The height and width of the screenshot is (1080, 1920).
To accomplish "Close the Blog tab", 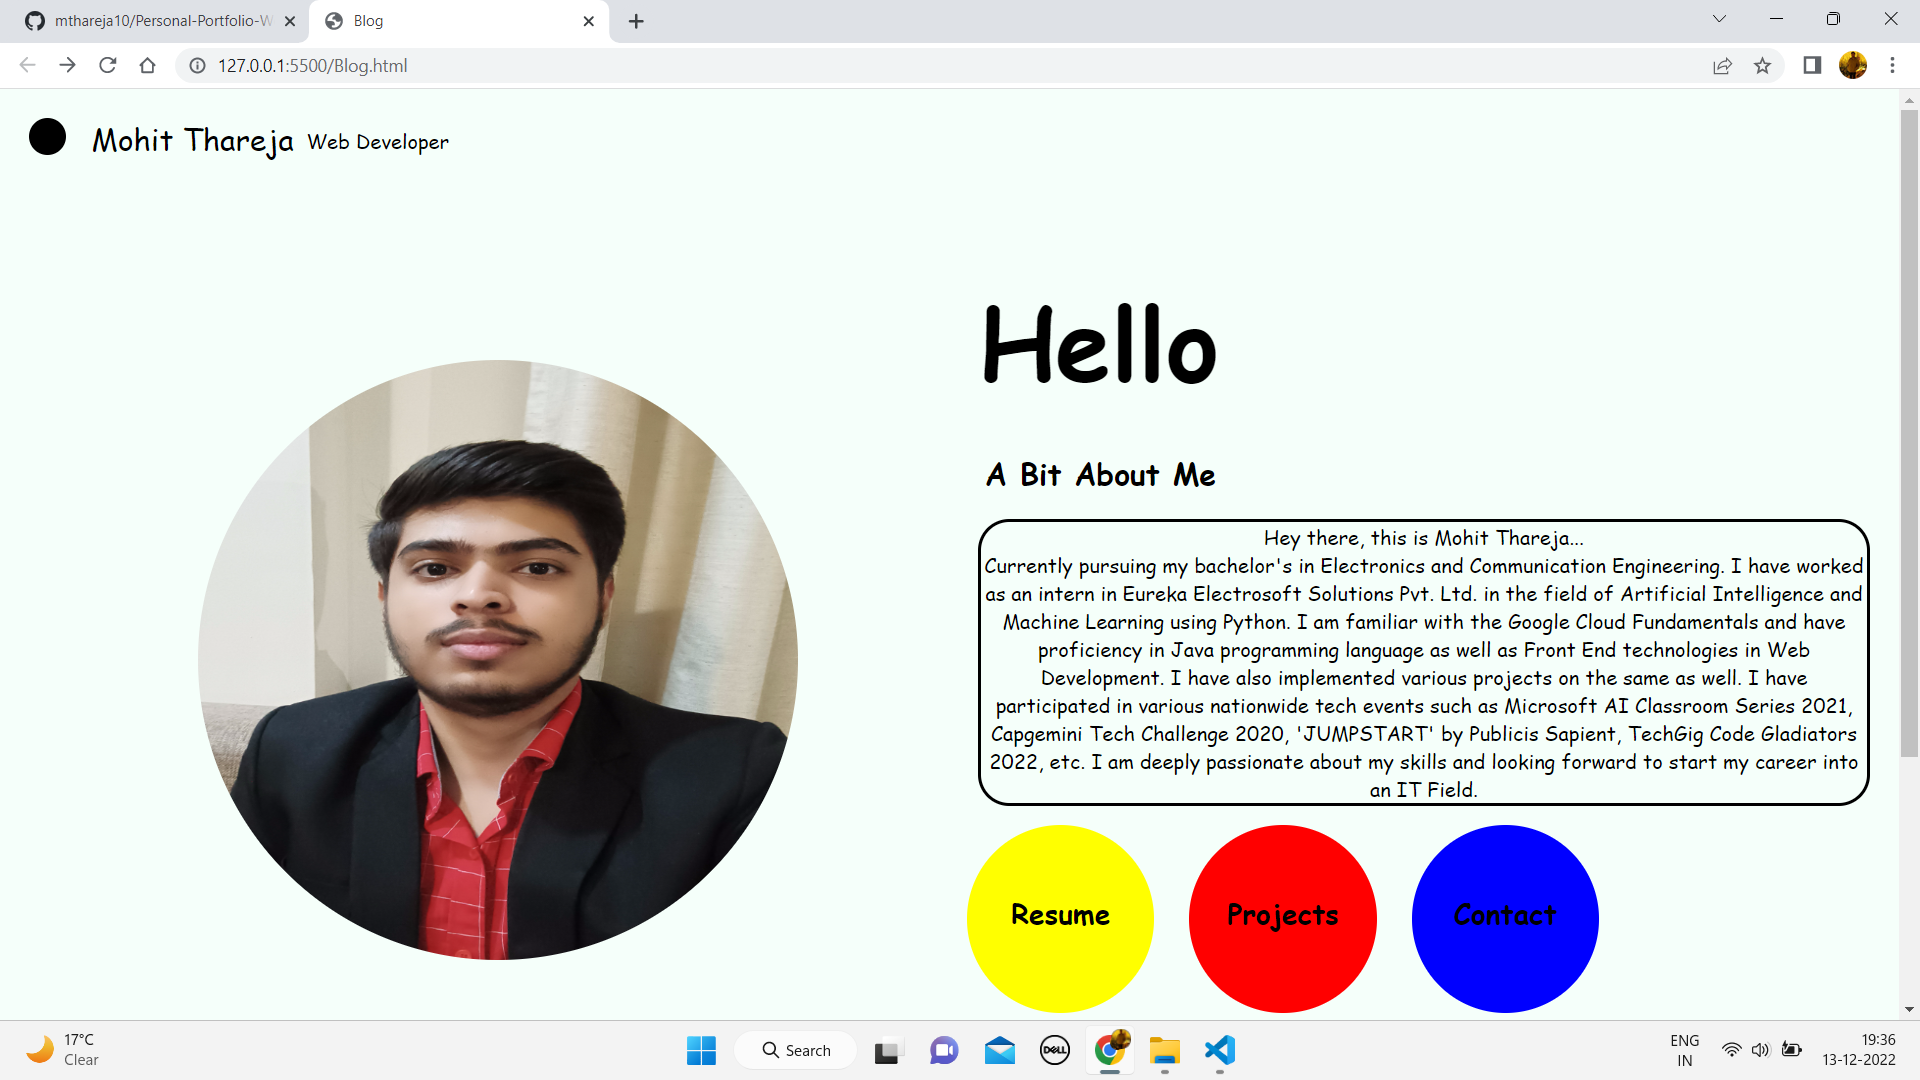I will [588, 21].
